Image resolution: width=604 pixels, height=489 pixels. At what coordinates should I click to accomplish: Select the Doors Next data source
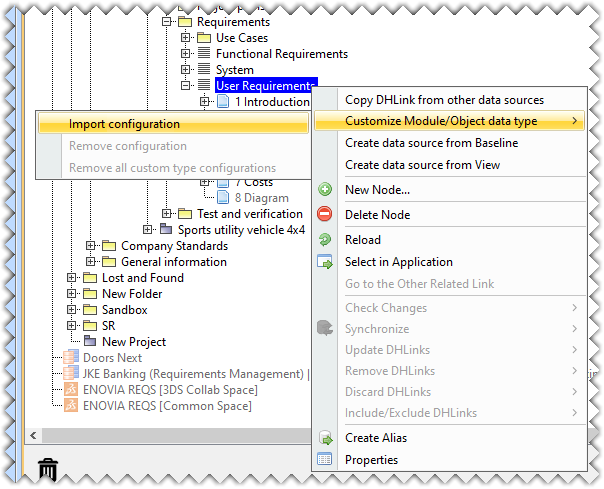point(112,357)
